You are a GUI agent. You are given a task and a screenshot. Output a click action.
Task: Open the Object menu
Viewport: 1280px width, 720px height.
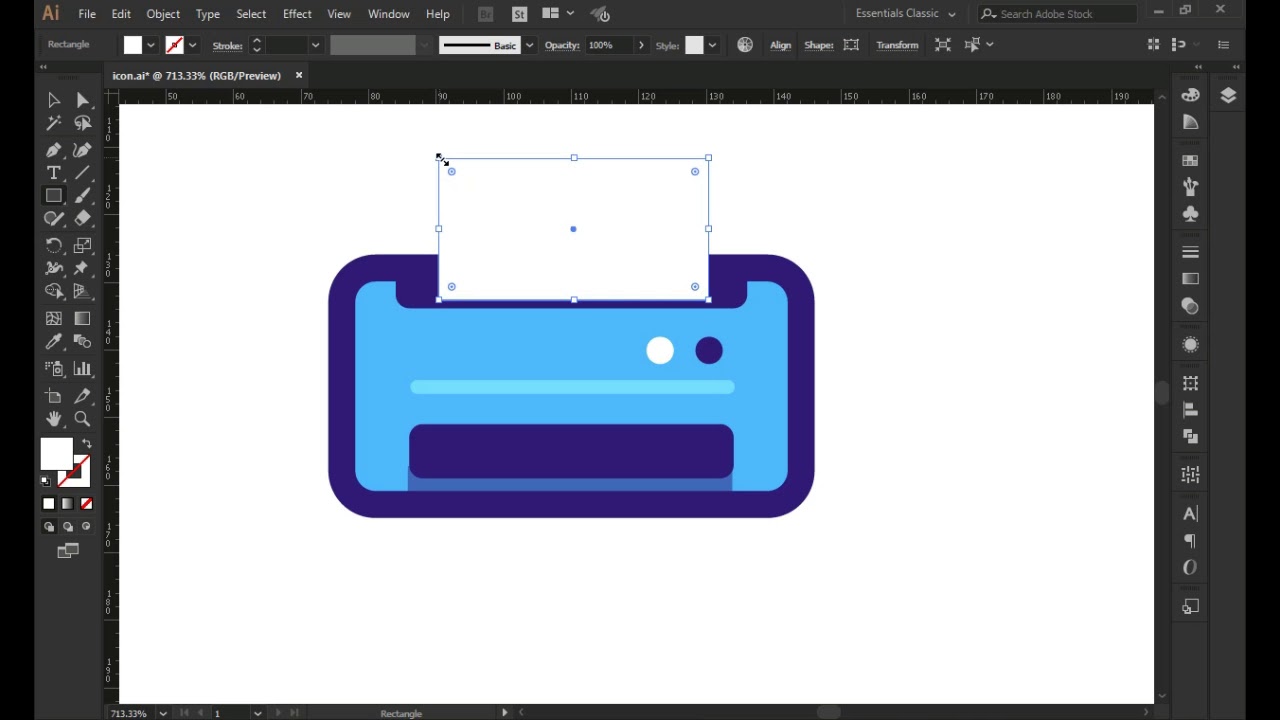pyautogui.click(x=163, y=14)
